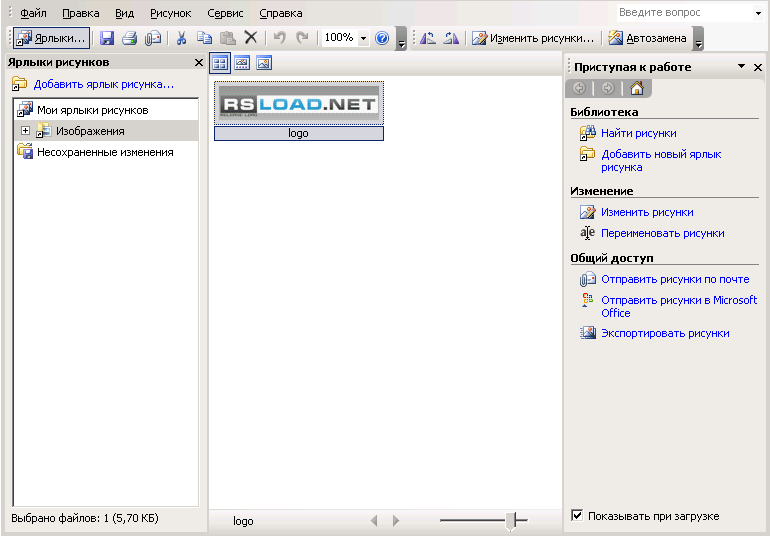Click the Office icon beside Отправить рисунки в Microsoft Office
The width and height of the screenshot is (770, 536).
pyautogui.click(x=587, y=299)
